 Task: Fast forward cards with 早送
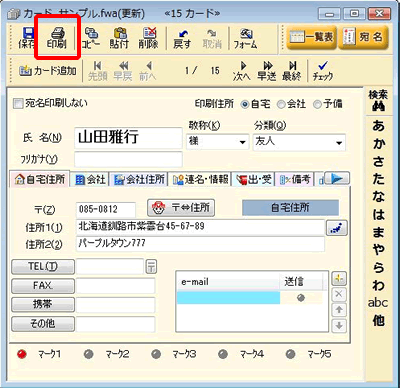pos(267,71)
